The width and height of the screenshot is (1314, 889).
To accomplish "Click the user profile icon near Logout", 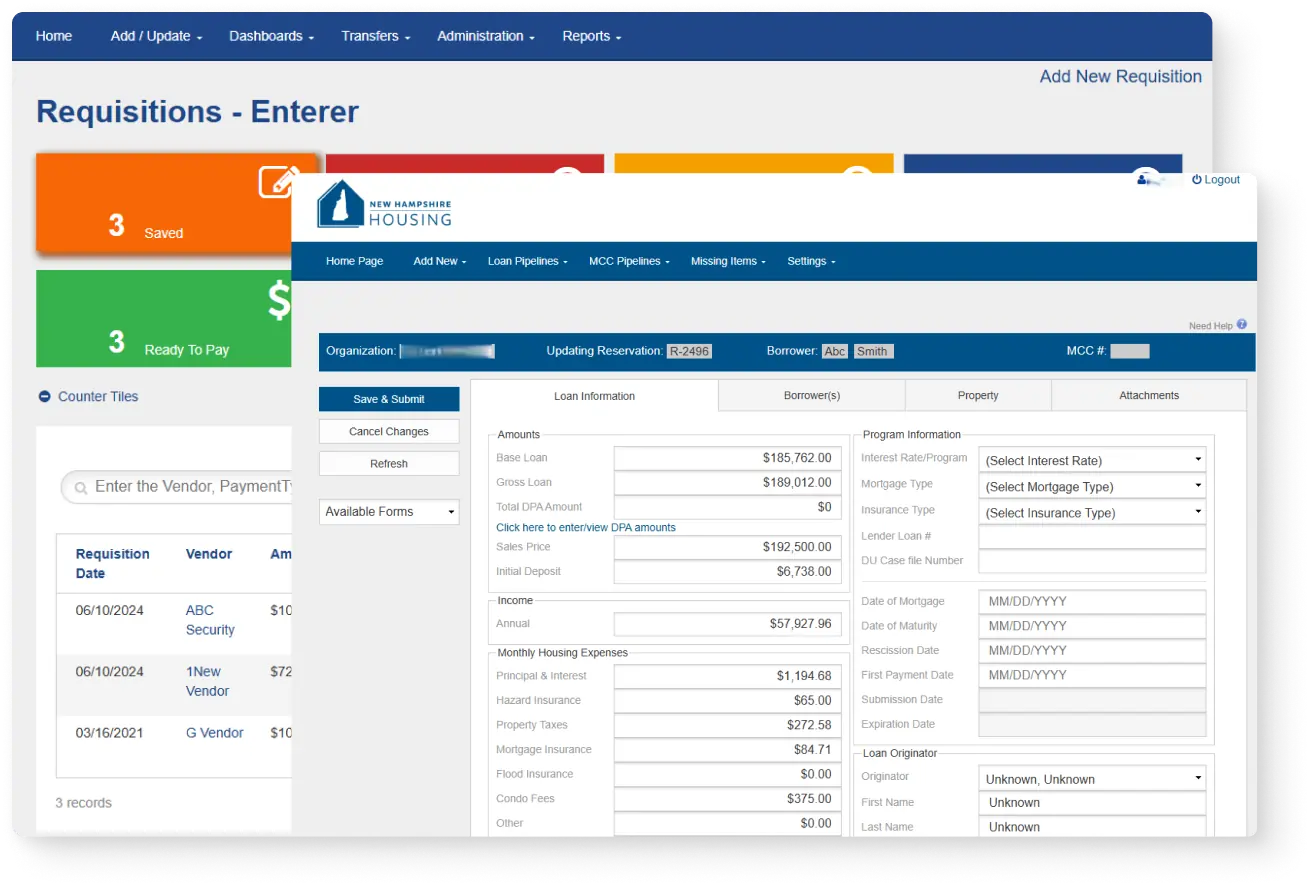I will click(x=1143, y=179).
